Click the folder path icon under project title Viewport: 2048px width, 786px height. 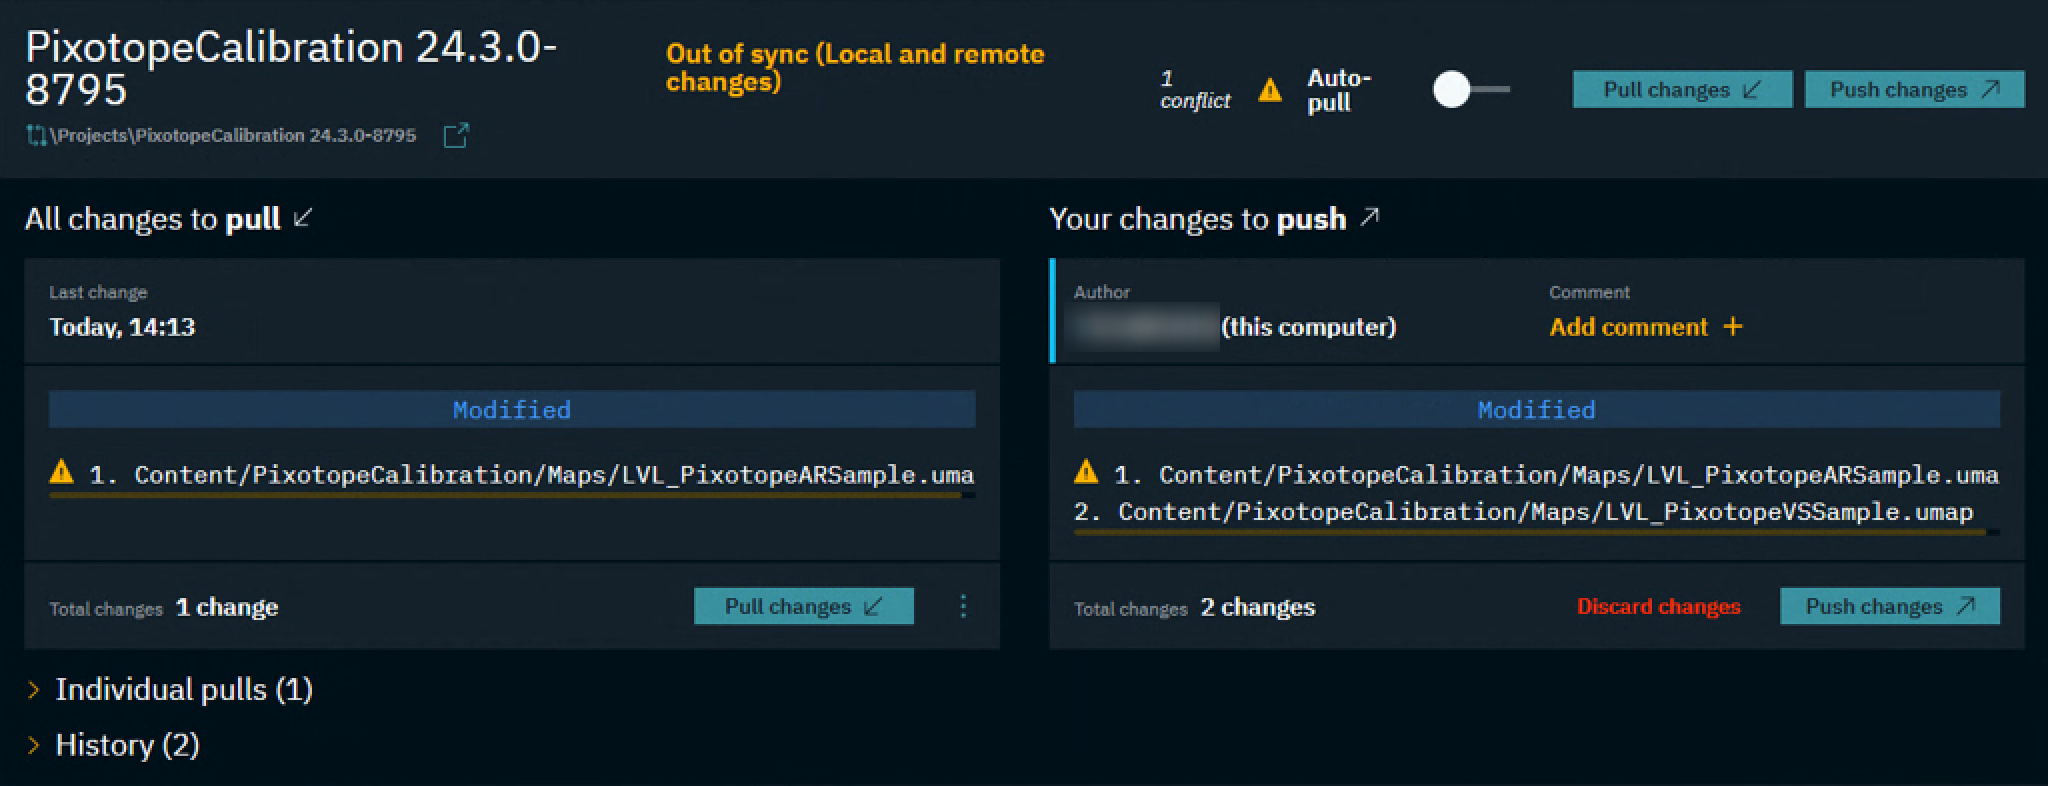click(37, 136)
